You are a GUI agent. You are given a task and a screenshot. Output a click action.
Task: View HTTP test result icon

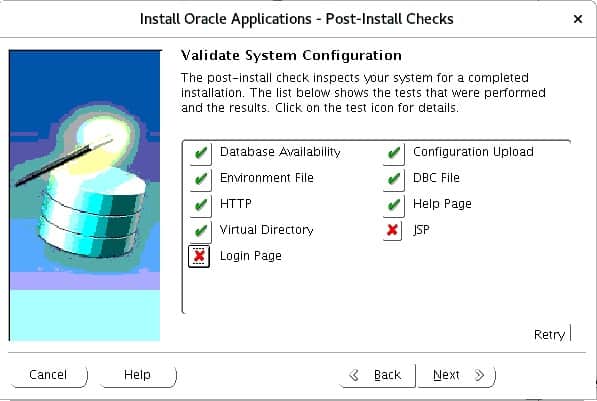(200, 206)
